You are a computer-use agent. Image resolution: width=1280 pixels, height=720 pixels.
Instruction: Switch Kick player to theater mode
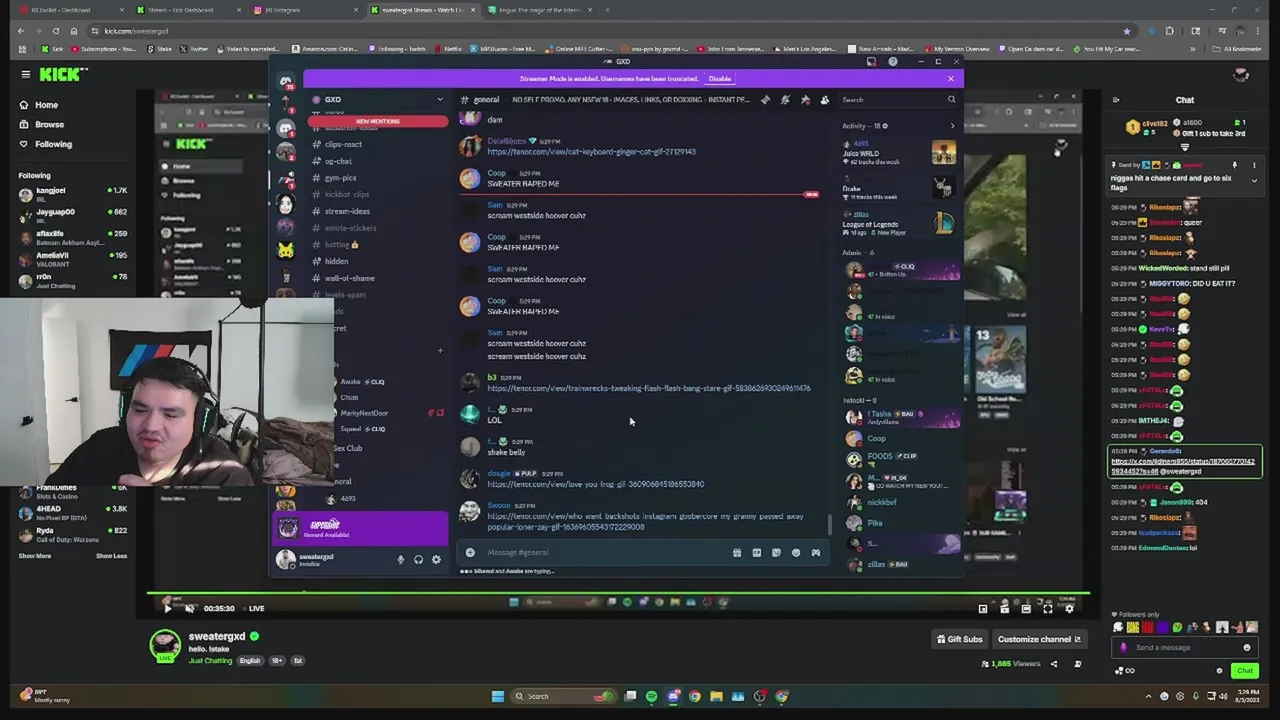pos(1026,608)
